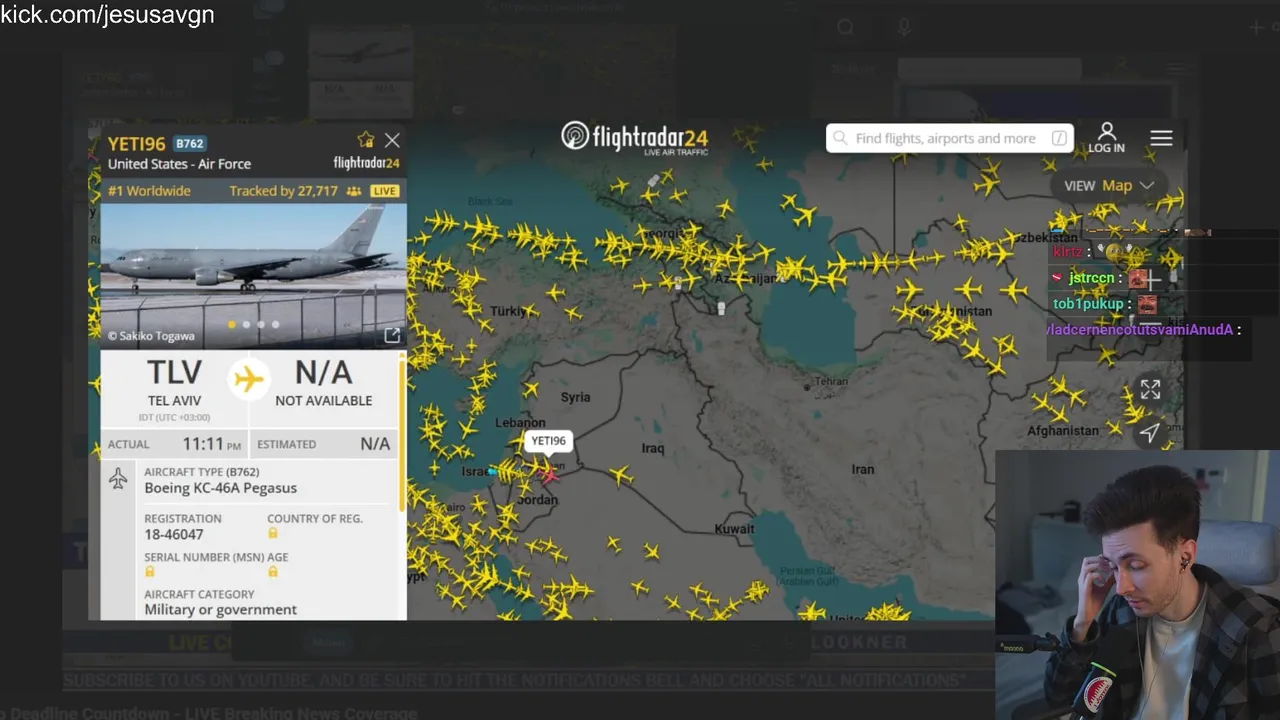
Task: Click chat username jstrccn
Action: pos(1091,278)
